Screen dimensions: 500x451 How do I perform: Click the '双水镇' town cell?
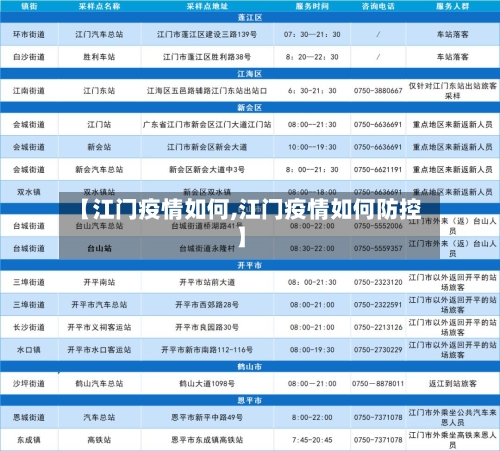coord(29,192)
